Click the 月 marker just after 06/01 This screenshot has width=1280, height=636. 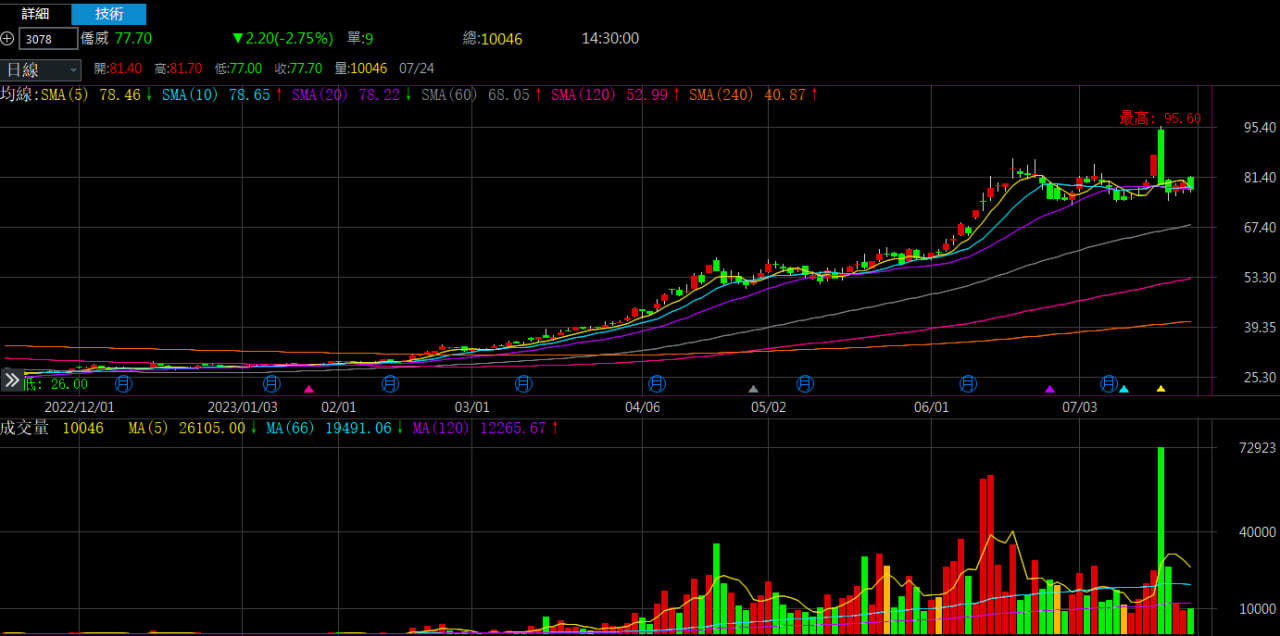point(968,383)
